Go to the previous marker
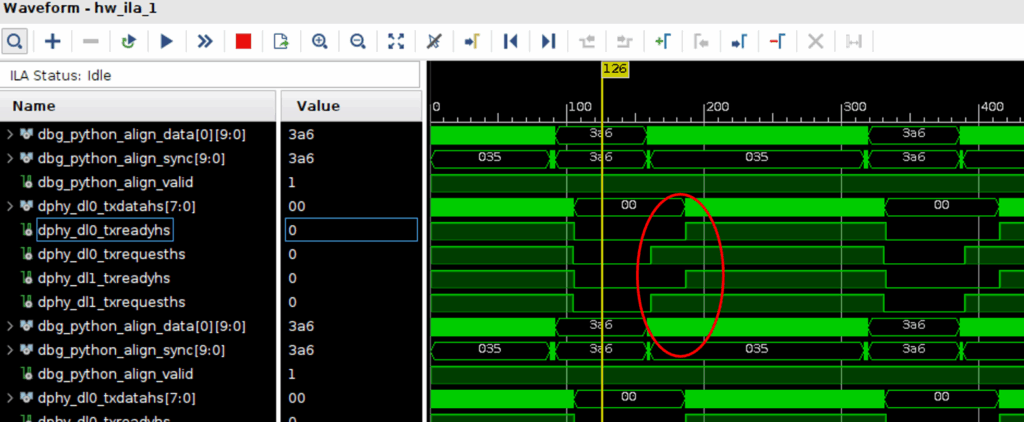1024x422 pixels. click(x=701, y=42)
